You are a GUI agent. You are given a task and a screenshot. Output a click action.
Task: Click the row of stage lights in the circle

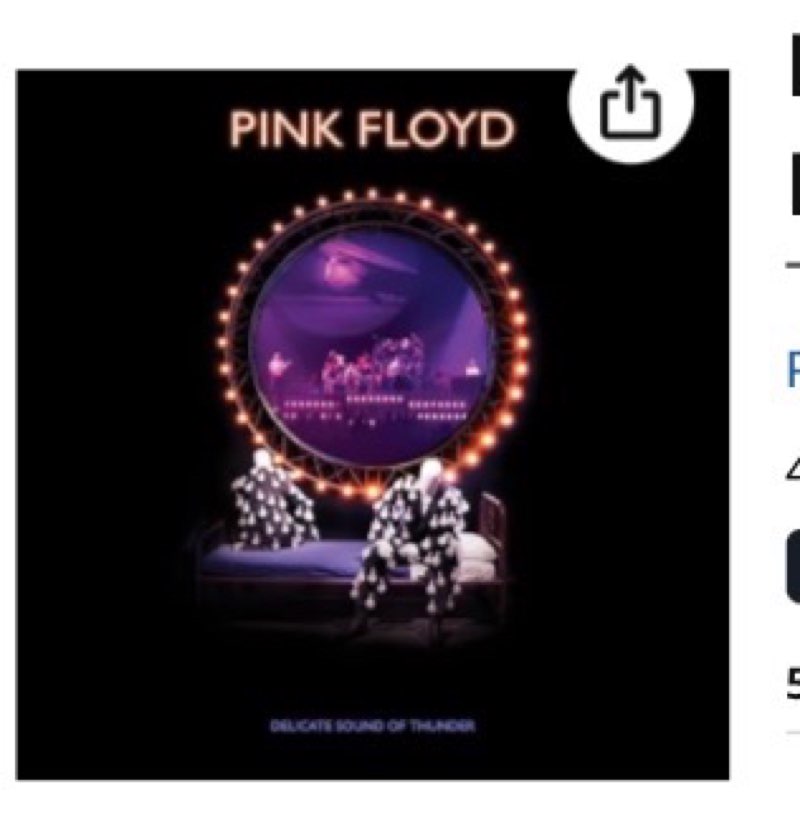click(x=374, y=408)
